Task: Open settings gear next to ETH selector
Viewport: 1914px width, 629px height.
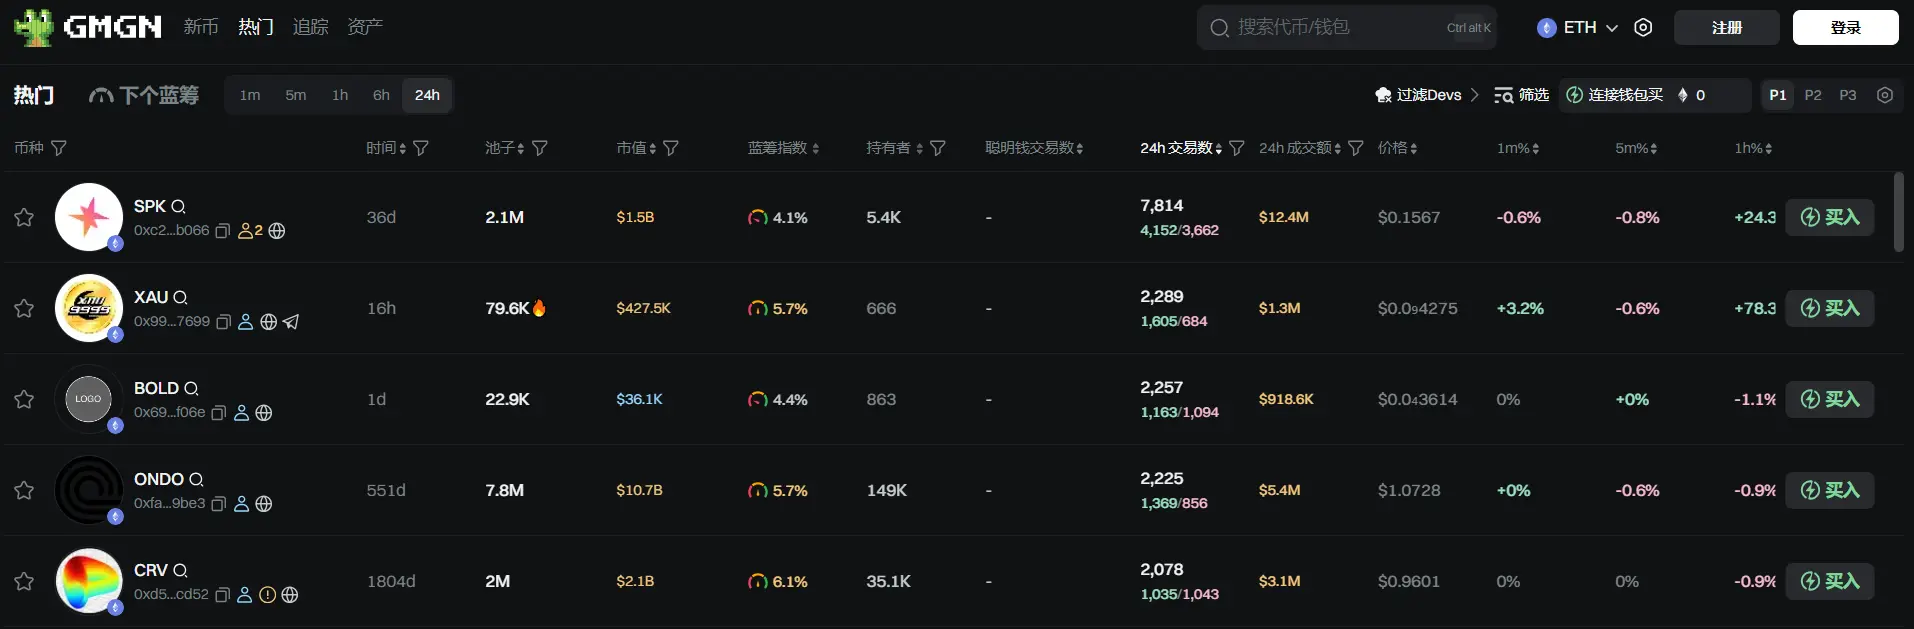Action: click(x=1643, y=28)
